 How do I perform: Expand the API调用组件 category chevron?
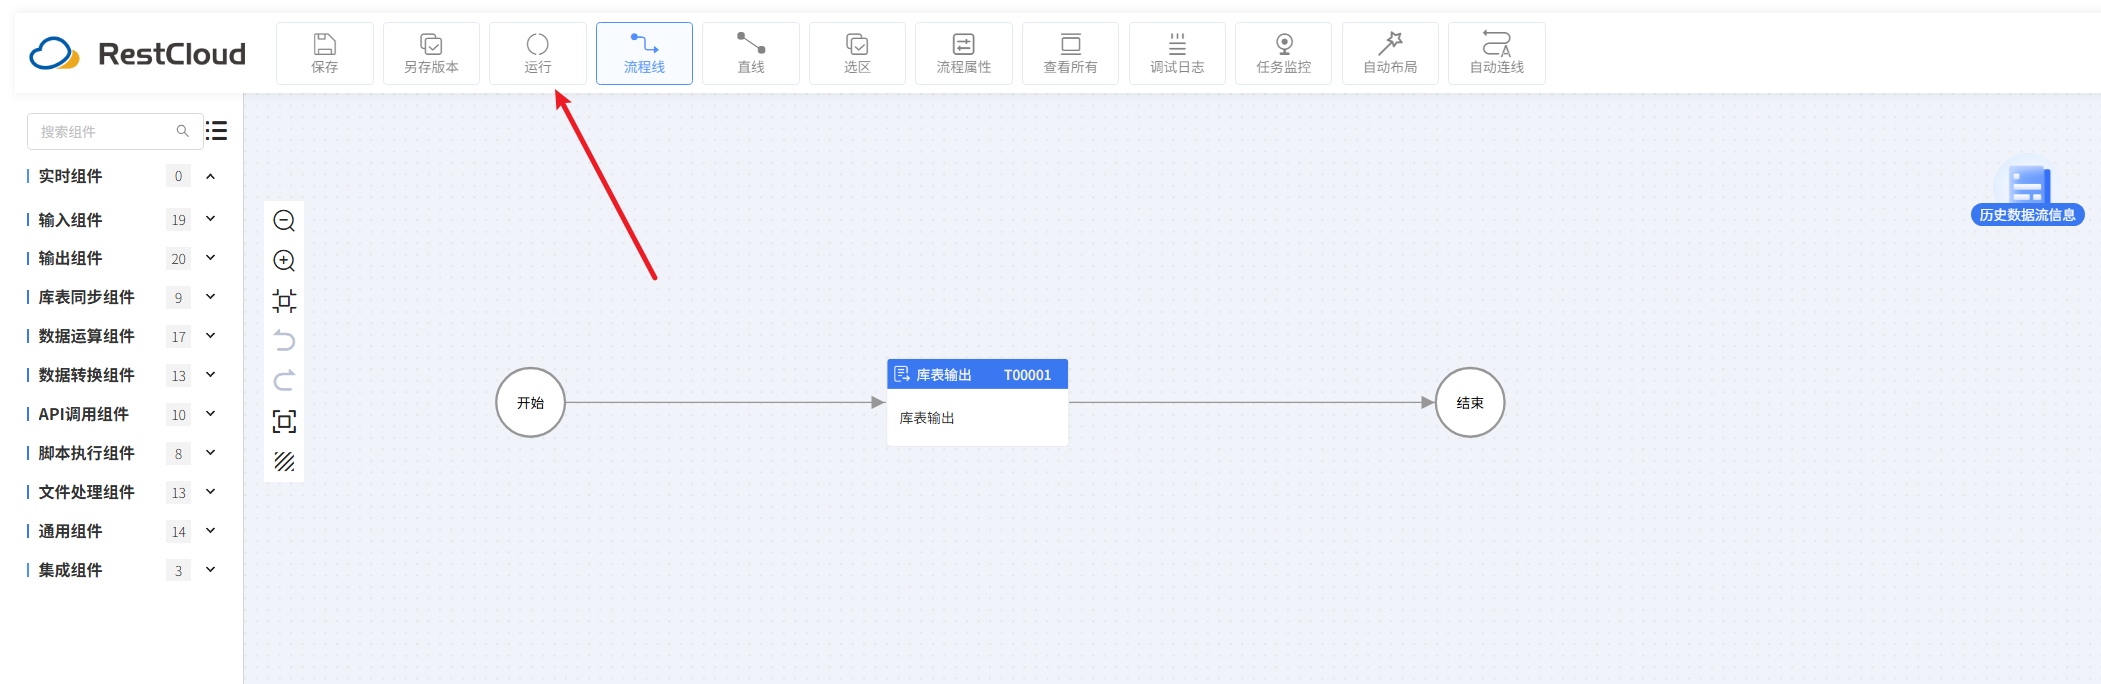pos(211,414)
